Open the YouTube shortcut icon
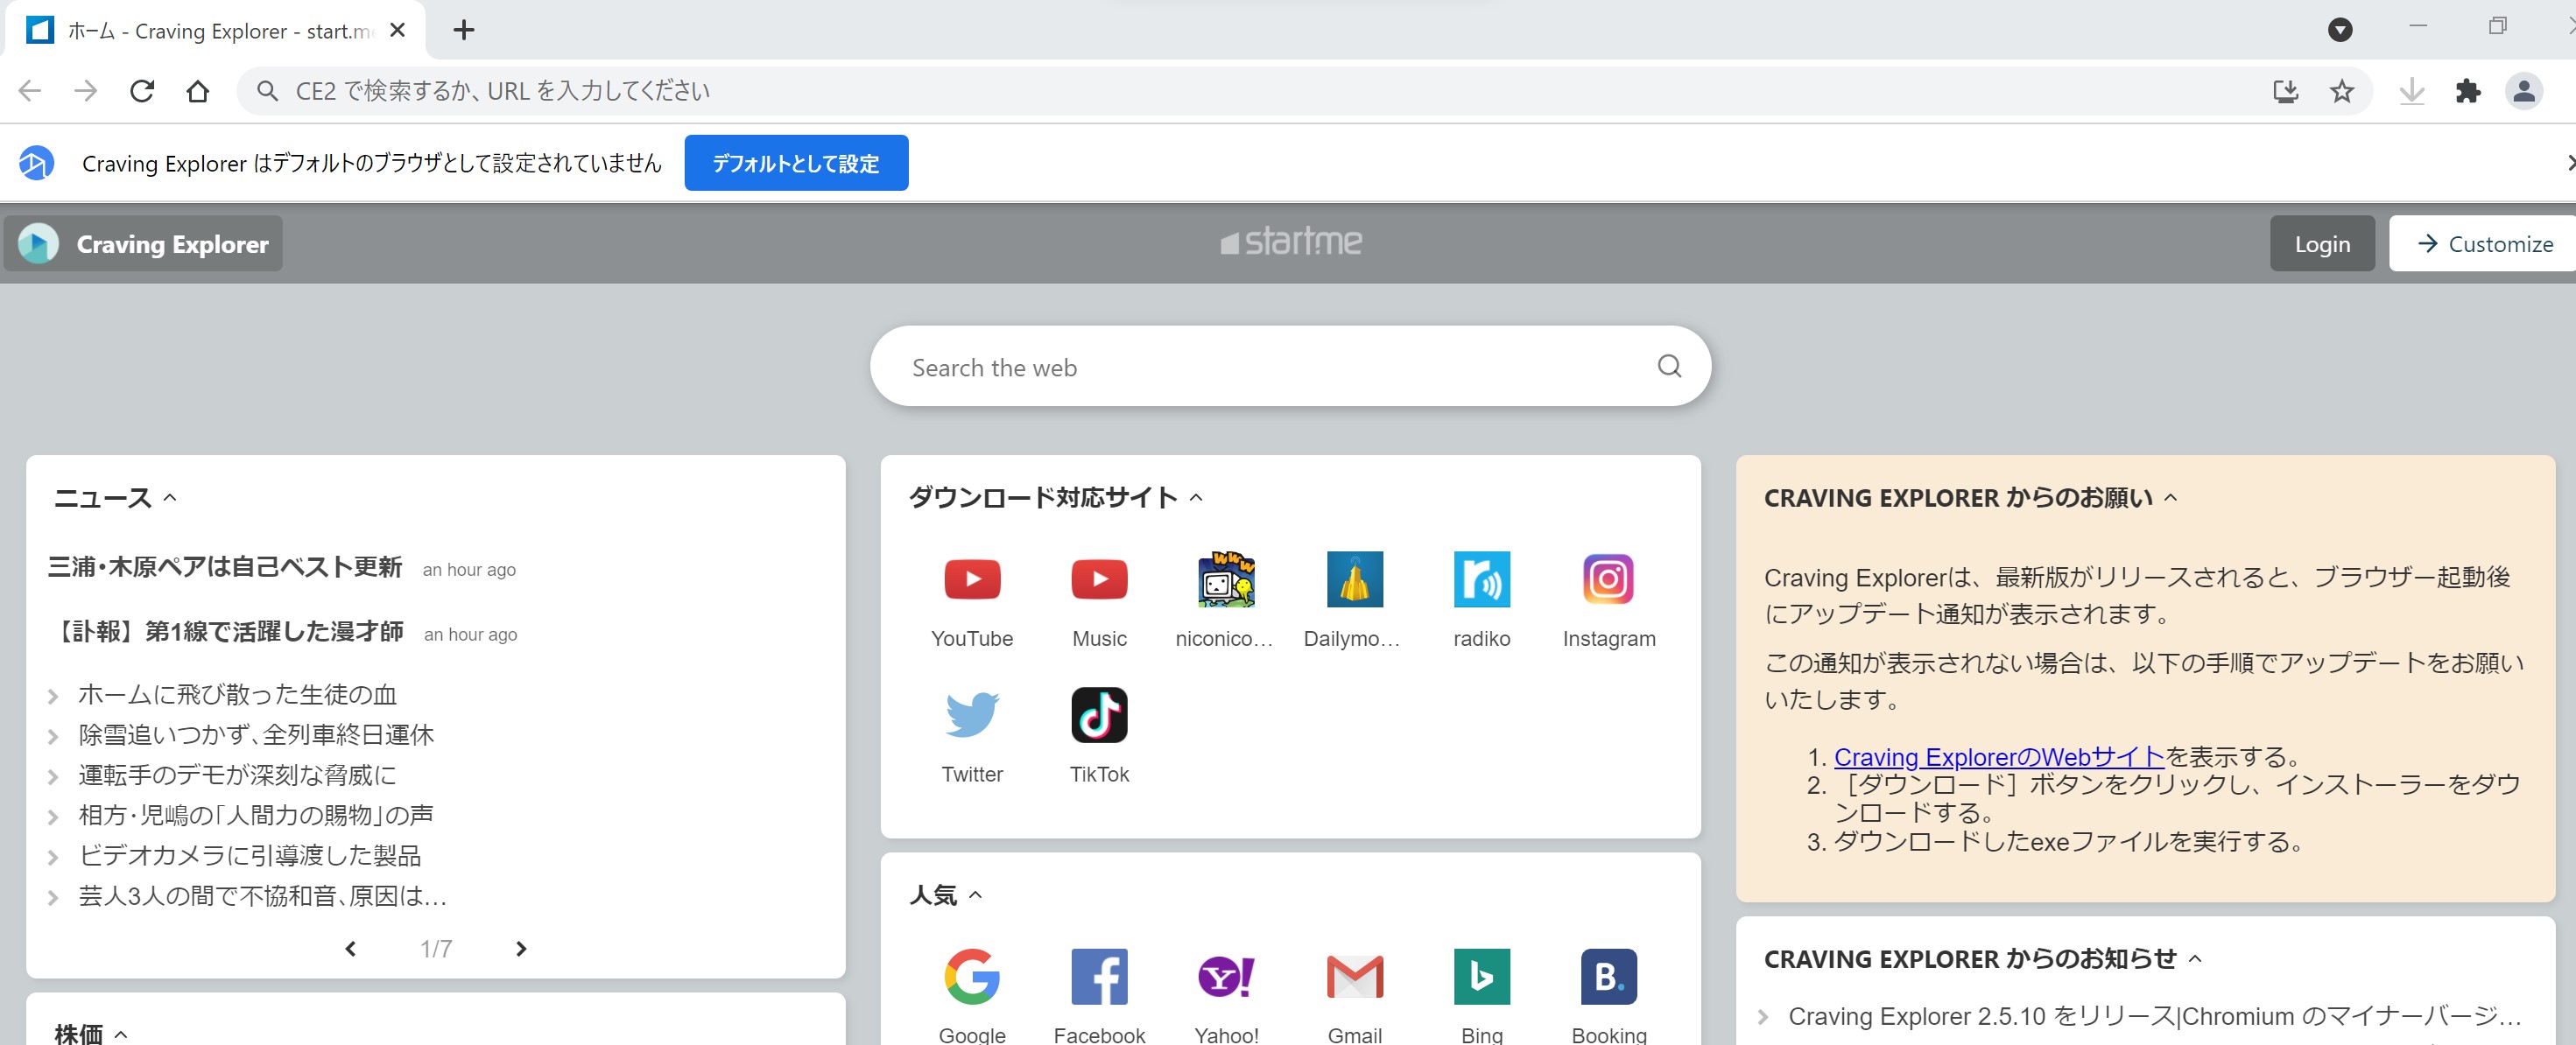Image resolution: width=2576 pixels, height=1045 pixels. [x=972, y=579]
